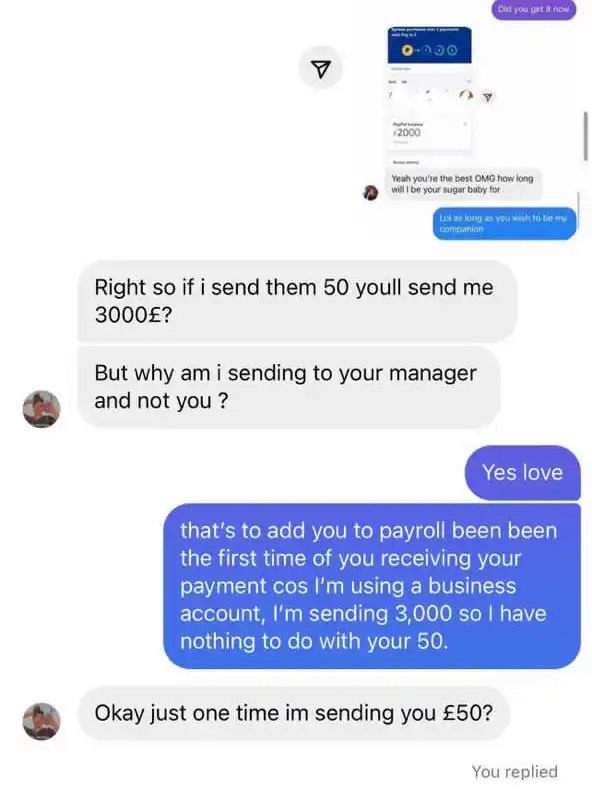The height and width of the screenshot is (792, 592).
Task: Open the blue PayPal 'Pay in 3' banner
Action: click(x=429, y=45)
